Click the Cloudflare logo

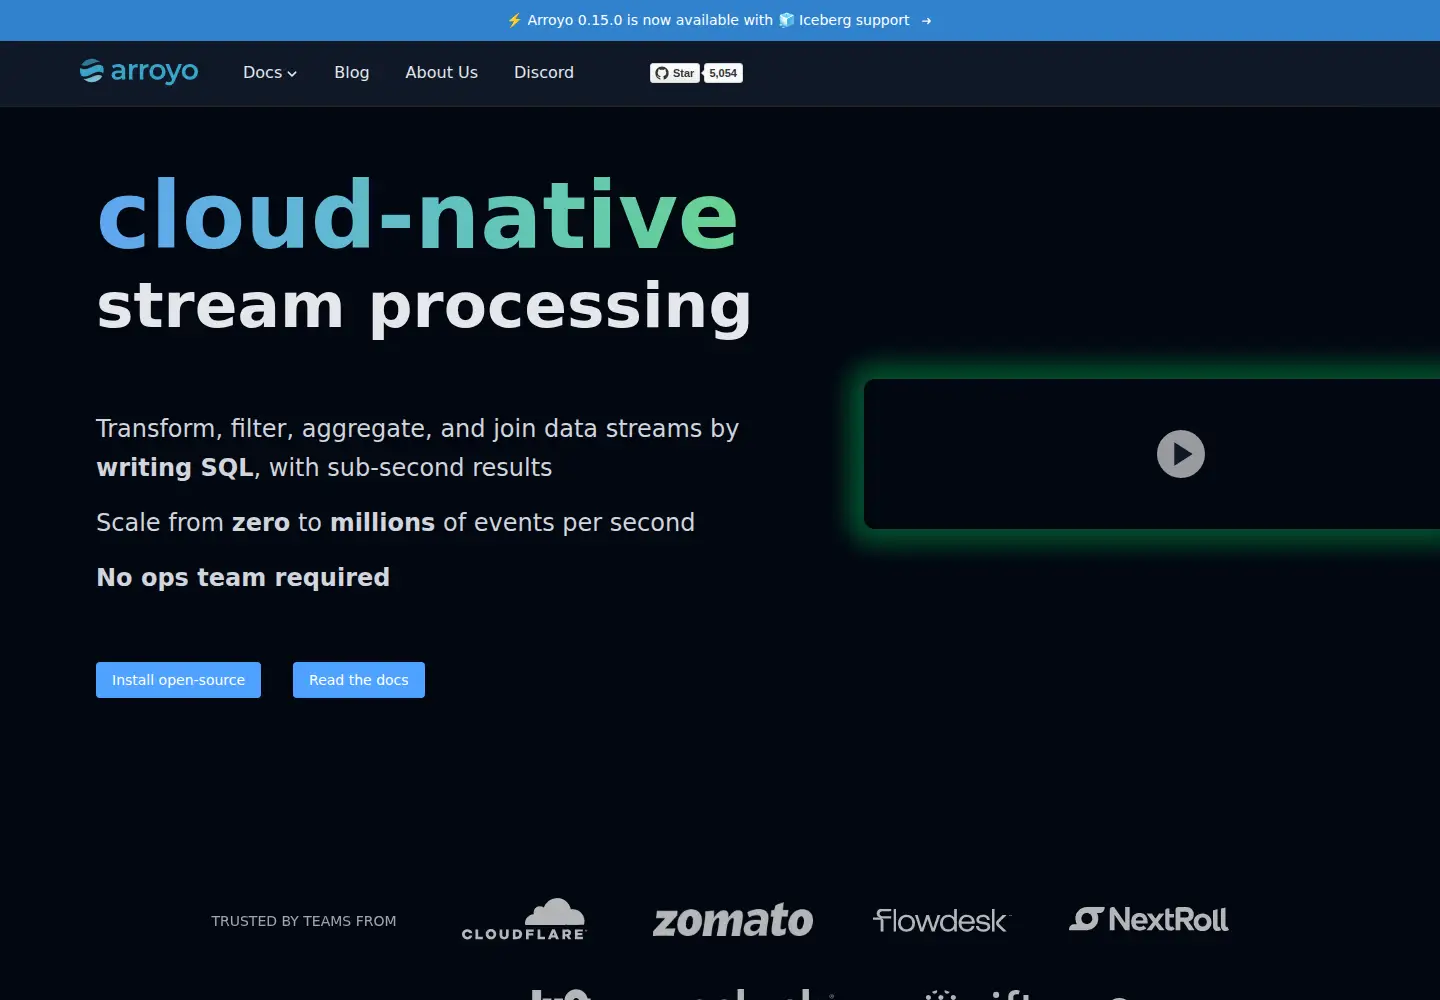click(x=524, y=920)
